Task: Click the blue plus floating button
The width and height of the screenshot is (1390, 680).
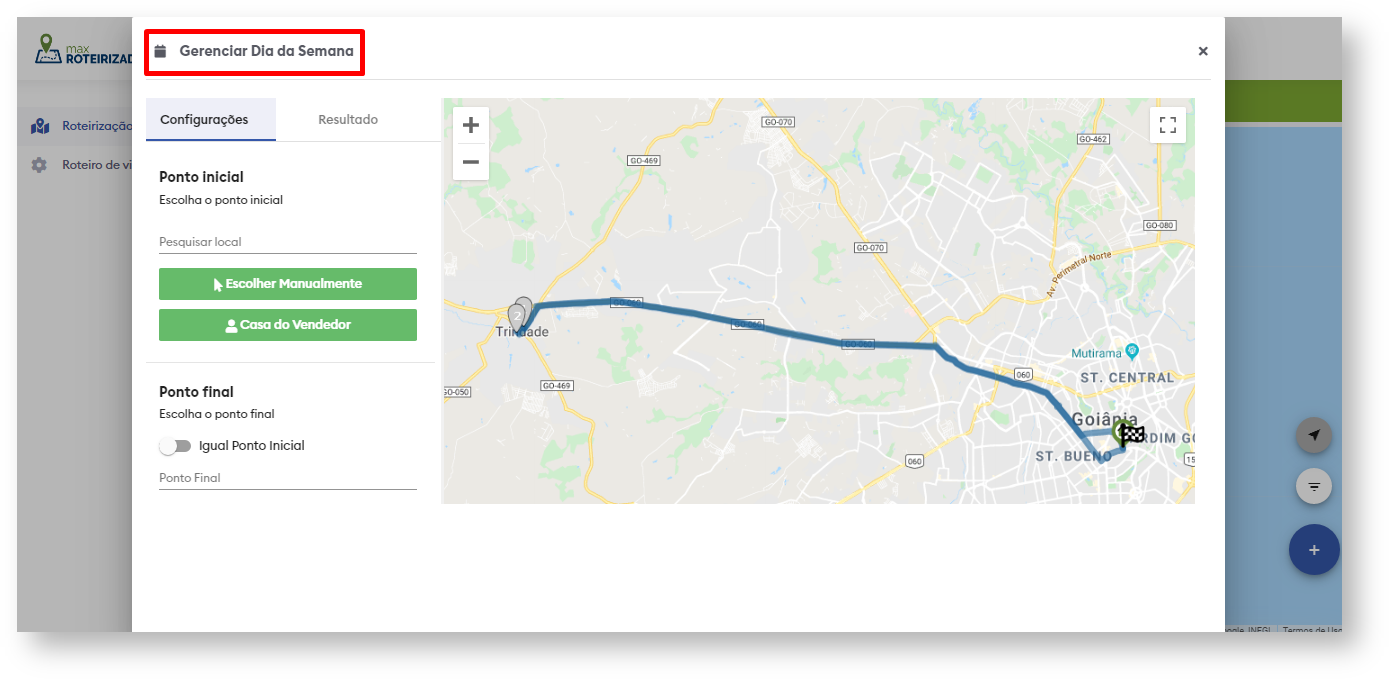Action: [x=1314, y=550]
